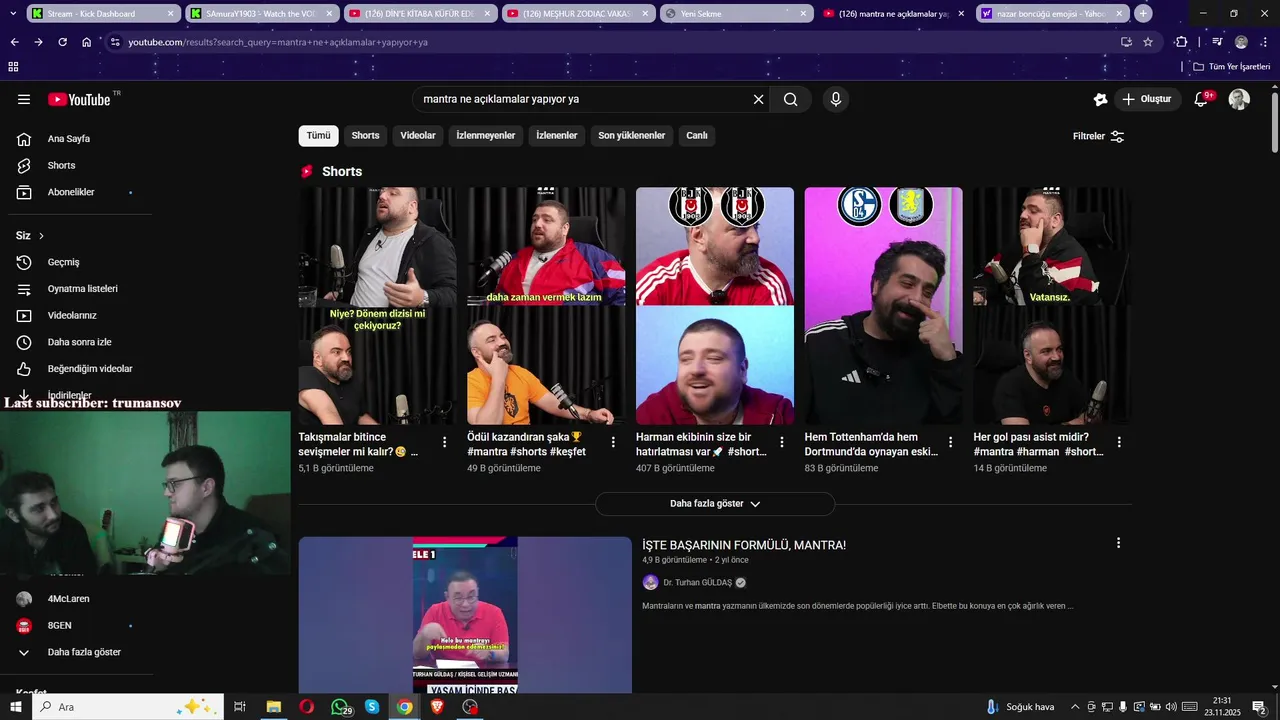
Task: Open the browser apps grid icon
Action: [x=13, y=67]
